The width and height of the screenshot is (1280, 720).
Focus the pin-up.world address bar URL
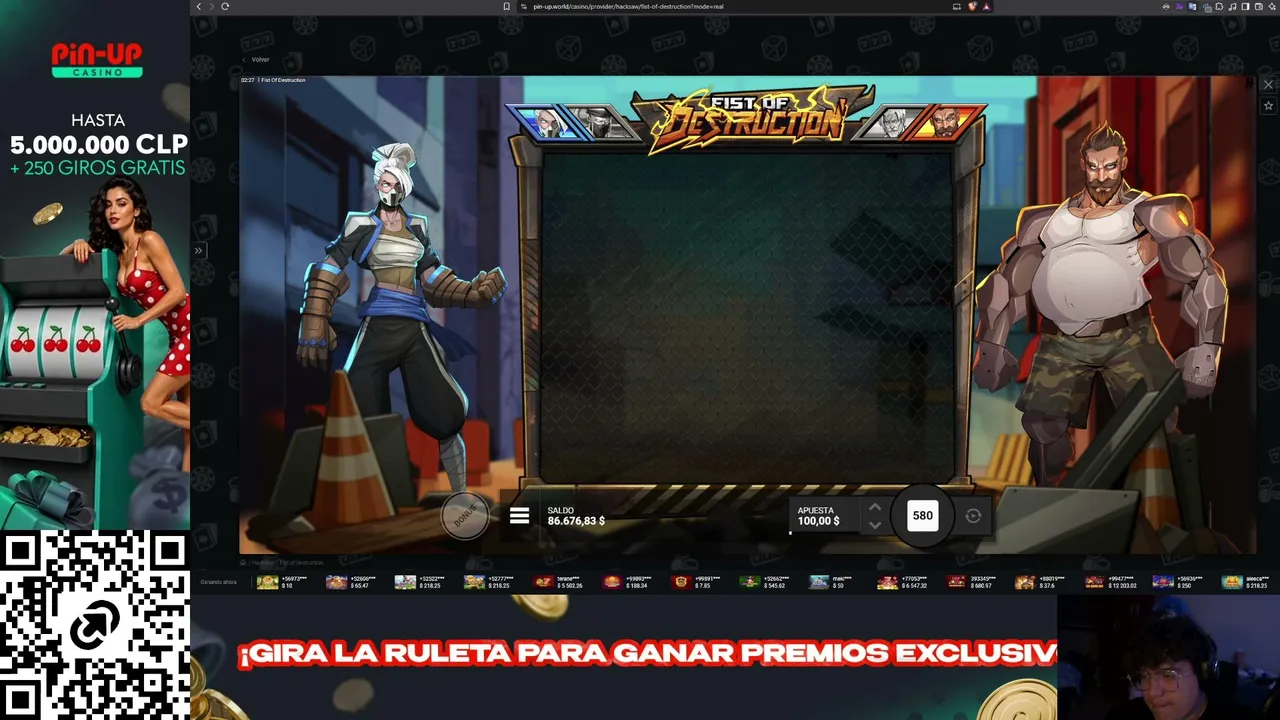tap(627, 6)
